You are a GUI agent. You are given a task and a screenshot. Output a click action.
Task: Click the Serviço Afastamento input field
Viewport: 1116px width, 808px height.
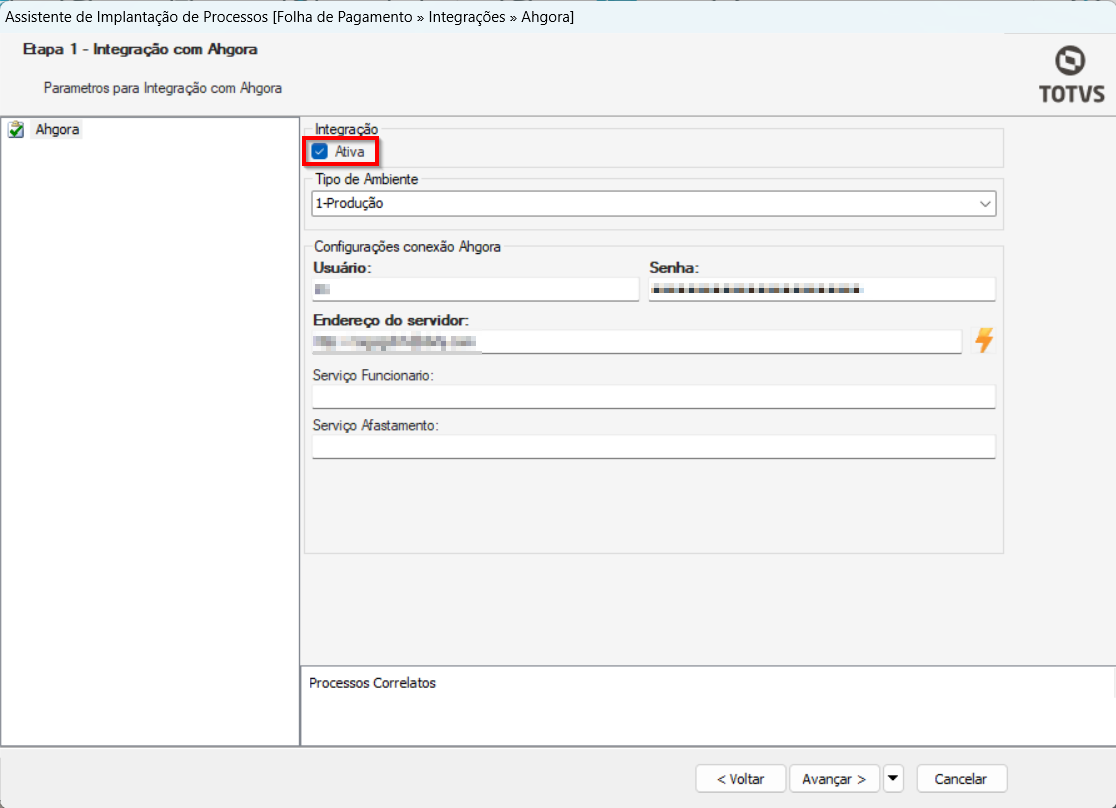pyautogui.click(x=653, y=446)
